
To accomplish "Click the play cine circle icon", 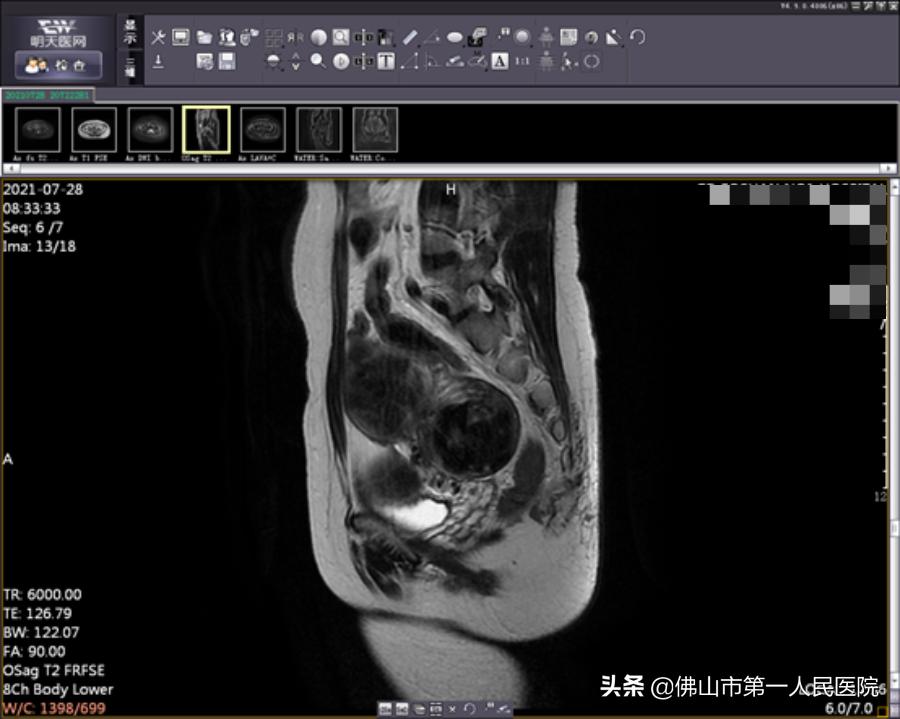I will coord(341,61).
